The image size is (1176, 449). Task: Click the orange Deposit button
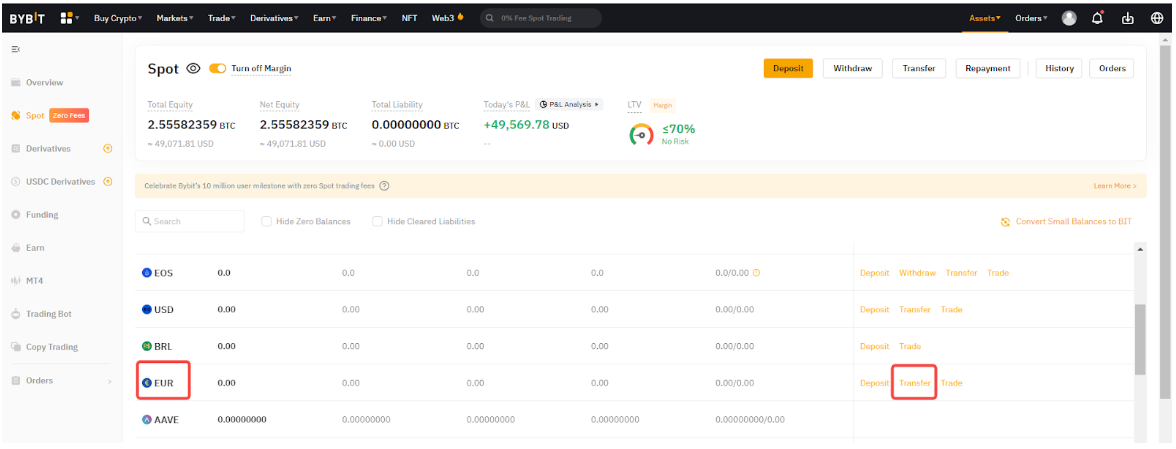click(788, 68)
